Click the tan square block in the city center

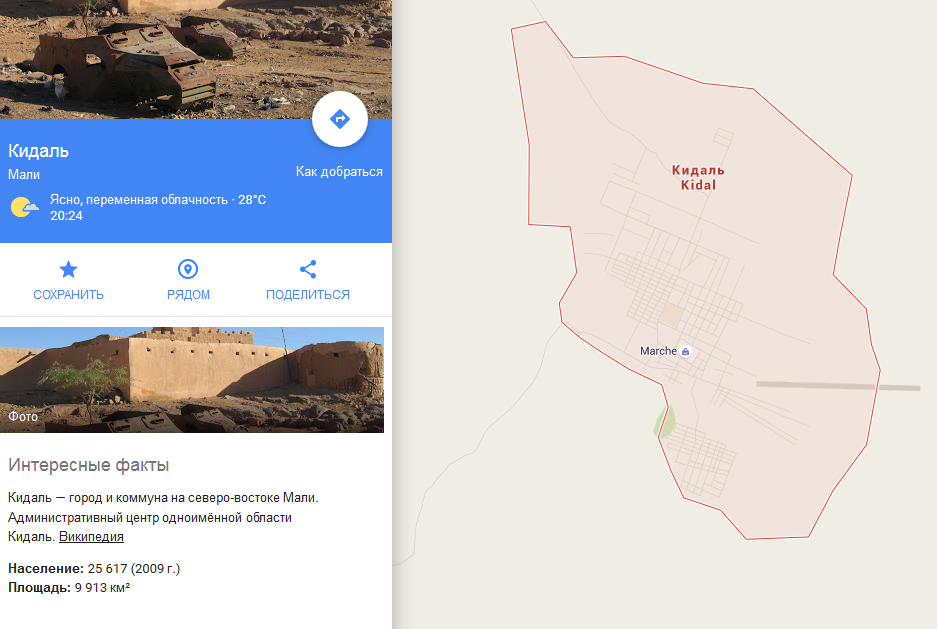671,315
